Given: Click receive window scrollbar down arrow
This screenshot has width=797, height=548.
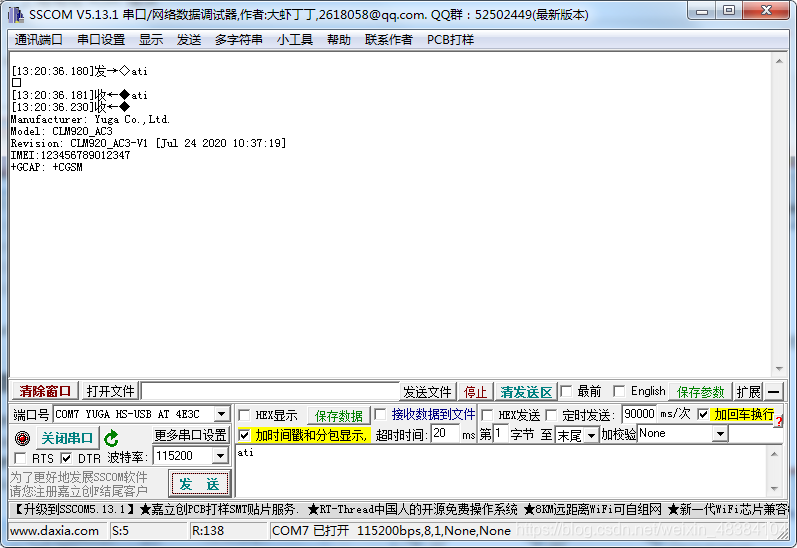Looking at the screenshot, I should [779, 369].
